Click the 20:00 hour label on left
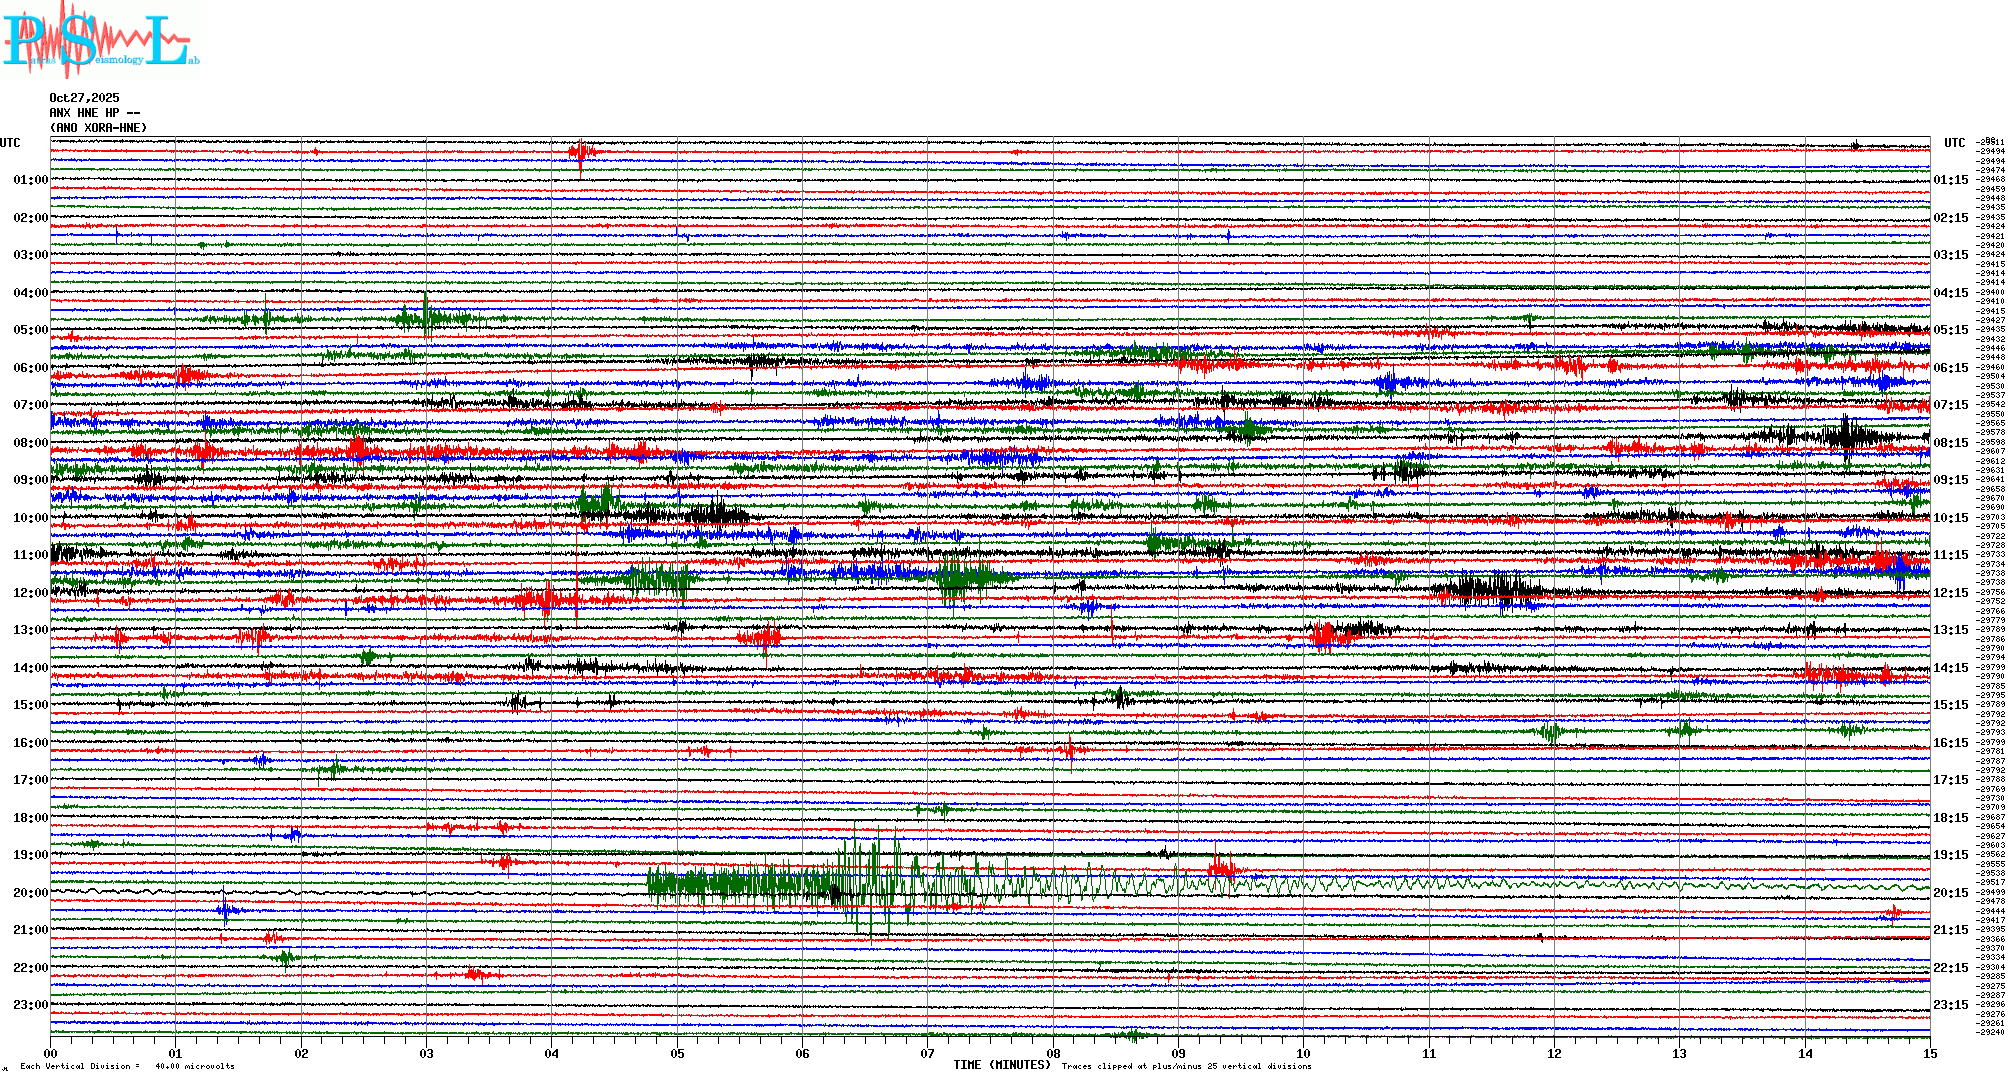The image size is (2010, 1080). (x=30, y=893)
